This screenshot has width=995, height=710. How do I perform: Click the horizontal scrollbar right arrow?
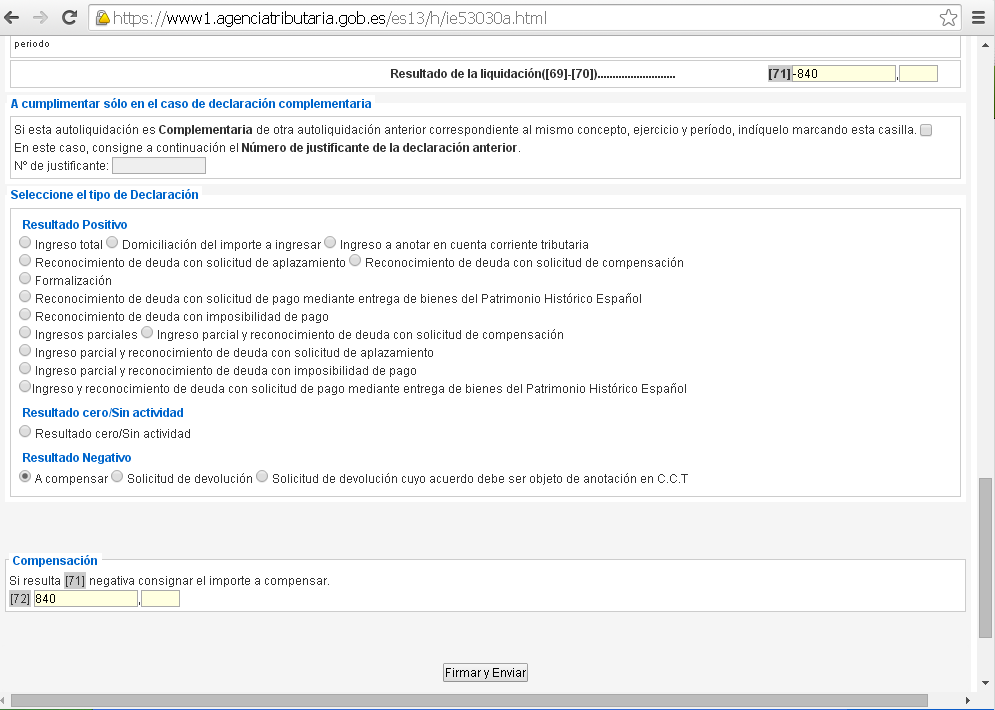(x=968, y=700)
